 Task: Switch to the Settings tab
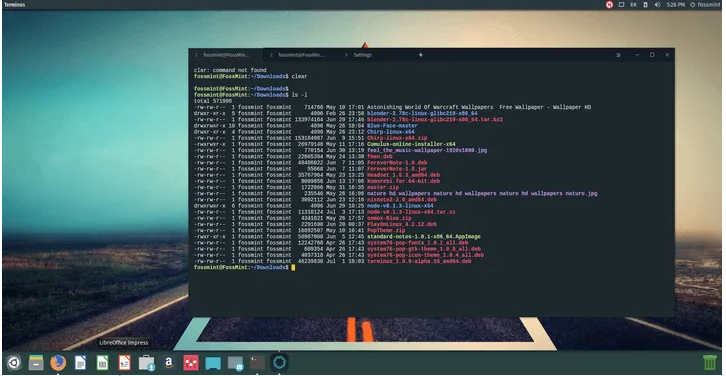pos(363,55)
